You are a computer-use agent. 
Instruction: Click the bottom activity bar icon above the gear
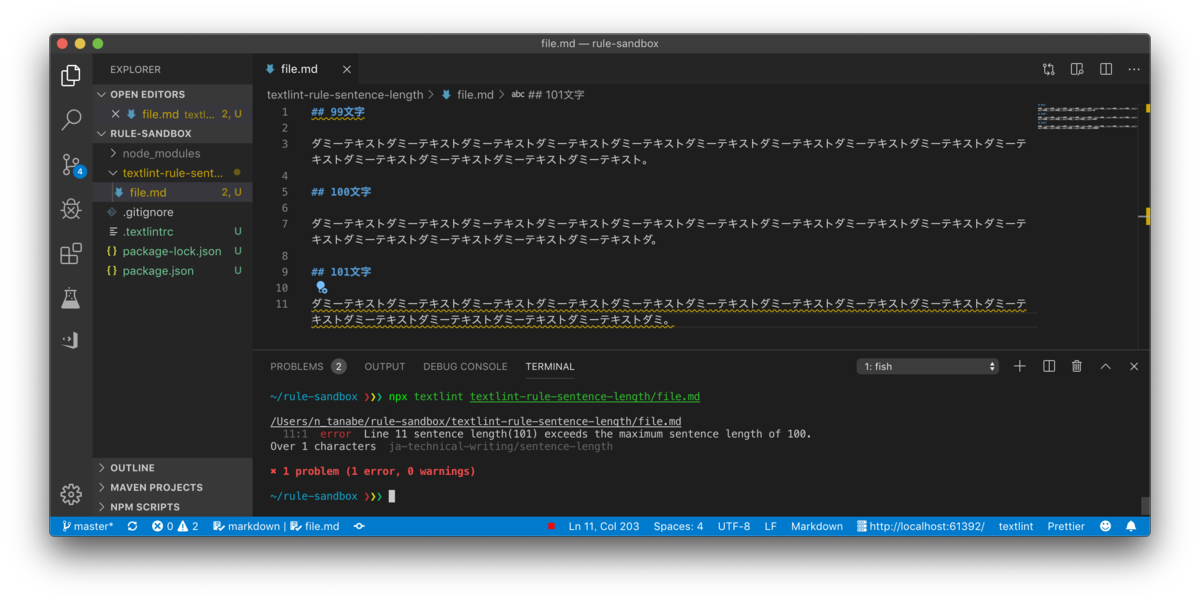(x=71, y=341)
